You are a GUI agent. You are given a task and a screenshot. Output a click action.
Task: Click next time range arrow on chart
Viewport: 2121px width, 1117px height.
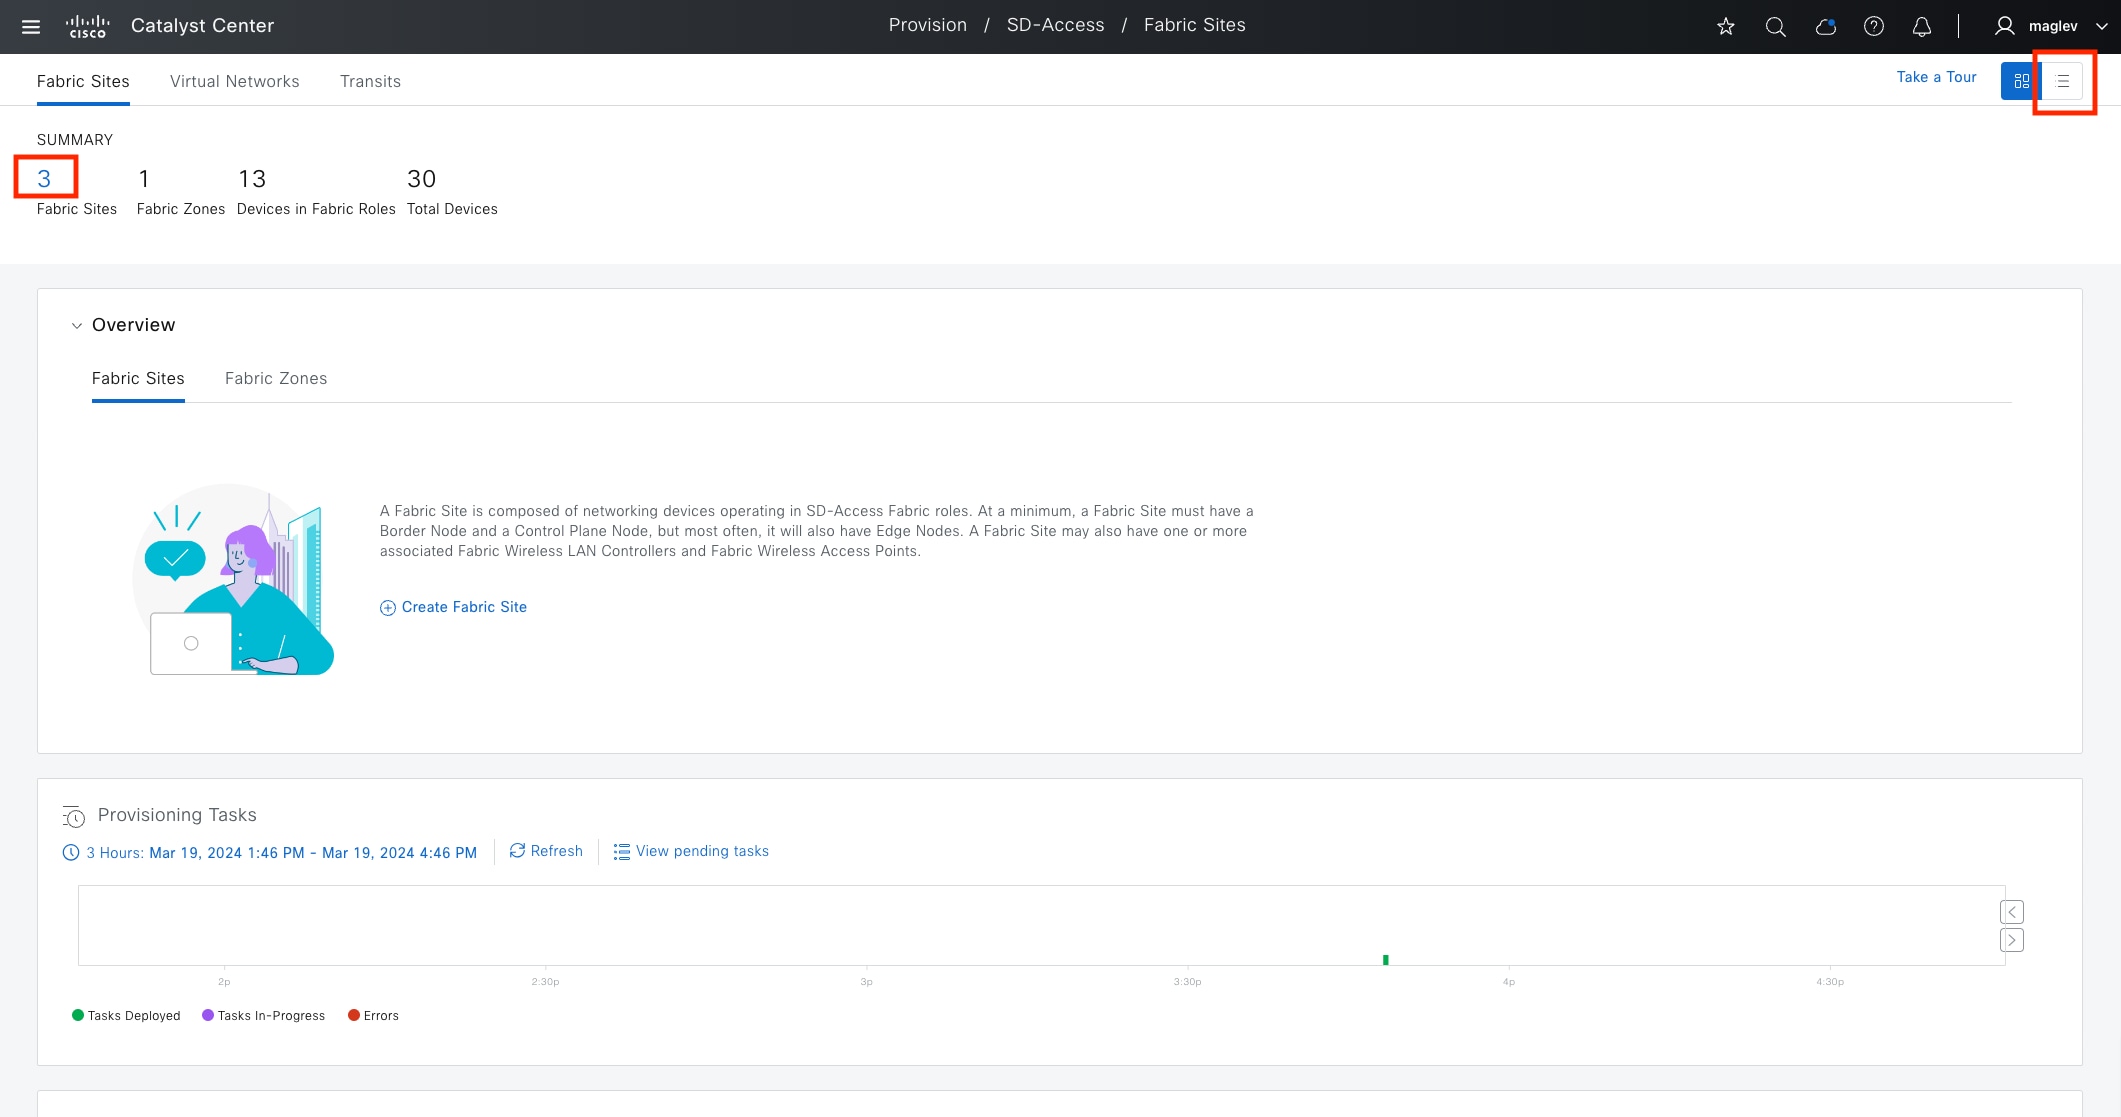point(2012,940)
